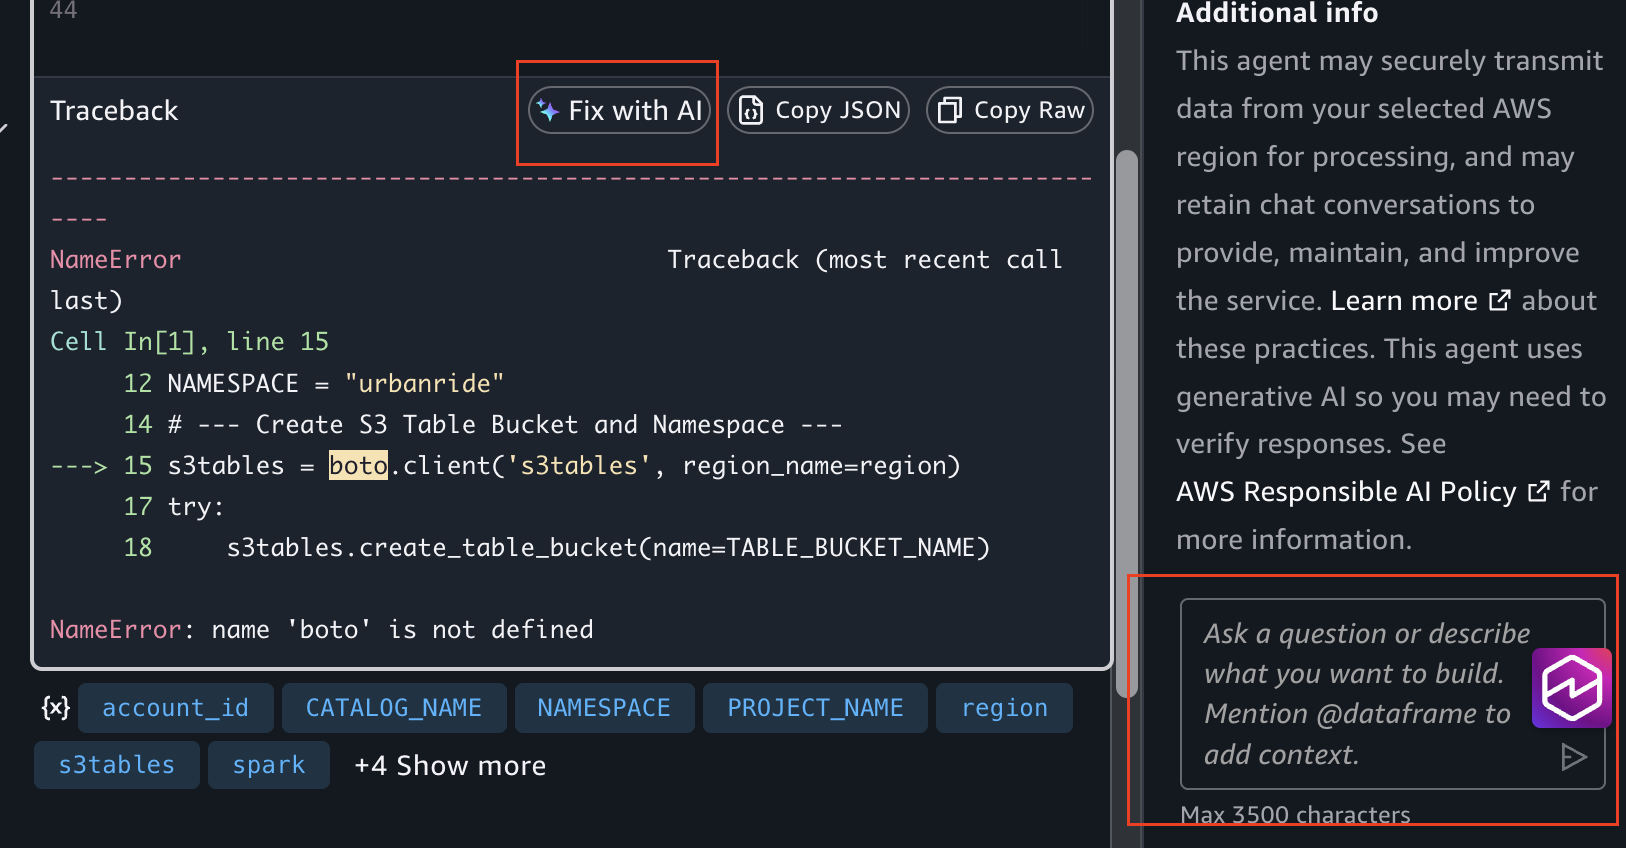Click the 'Max 3500 characters' text
Viewport: 1626px width, 848px height.
(x=1295, y=815)
